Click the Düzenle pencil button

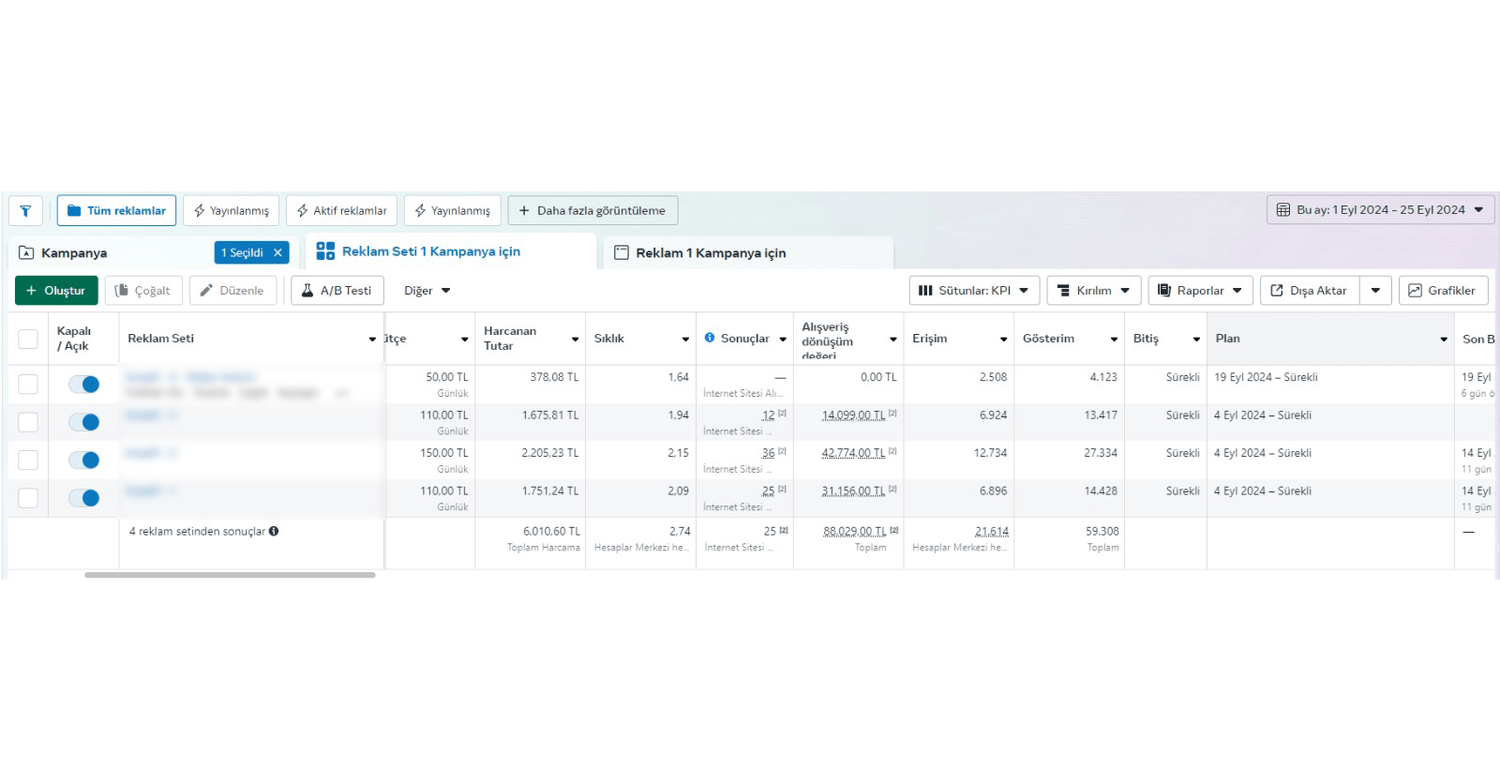point(232,291)
